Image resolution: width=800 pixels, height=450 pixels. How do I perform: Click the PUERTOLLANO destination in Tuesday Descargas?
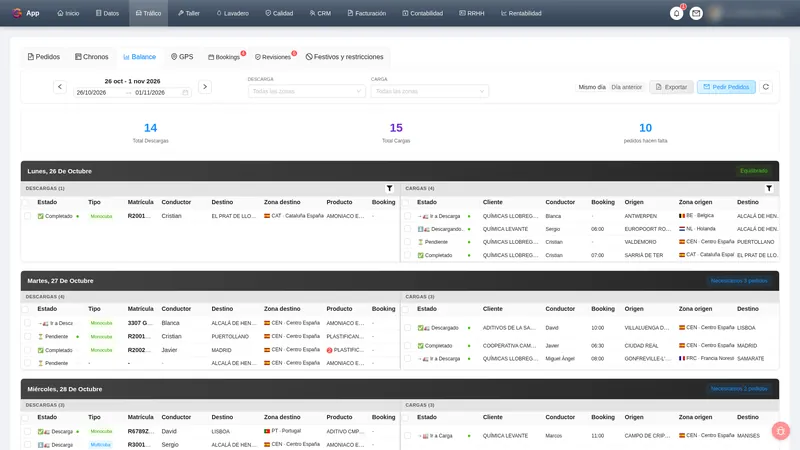[230, 337]
